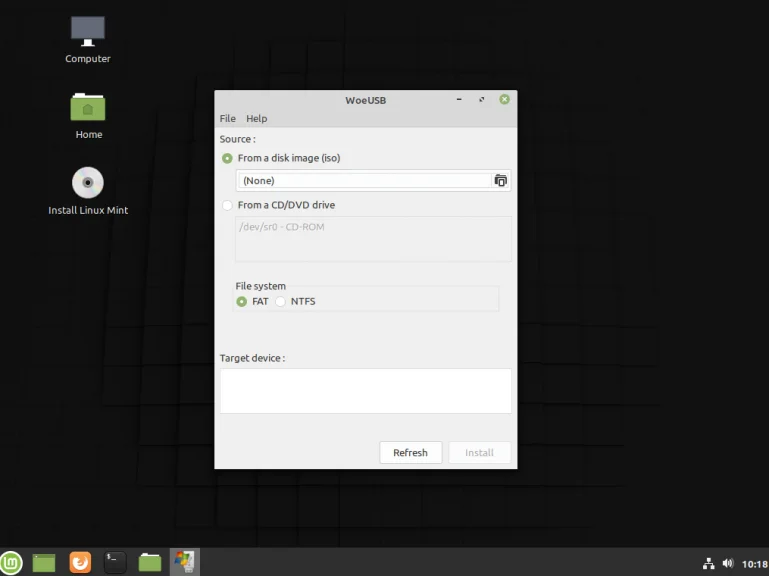The height and width of the screenshot is (576, 769).
Task: Open the Help menu
Action: click(x=256, y=118)
